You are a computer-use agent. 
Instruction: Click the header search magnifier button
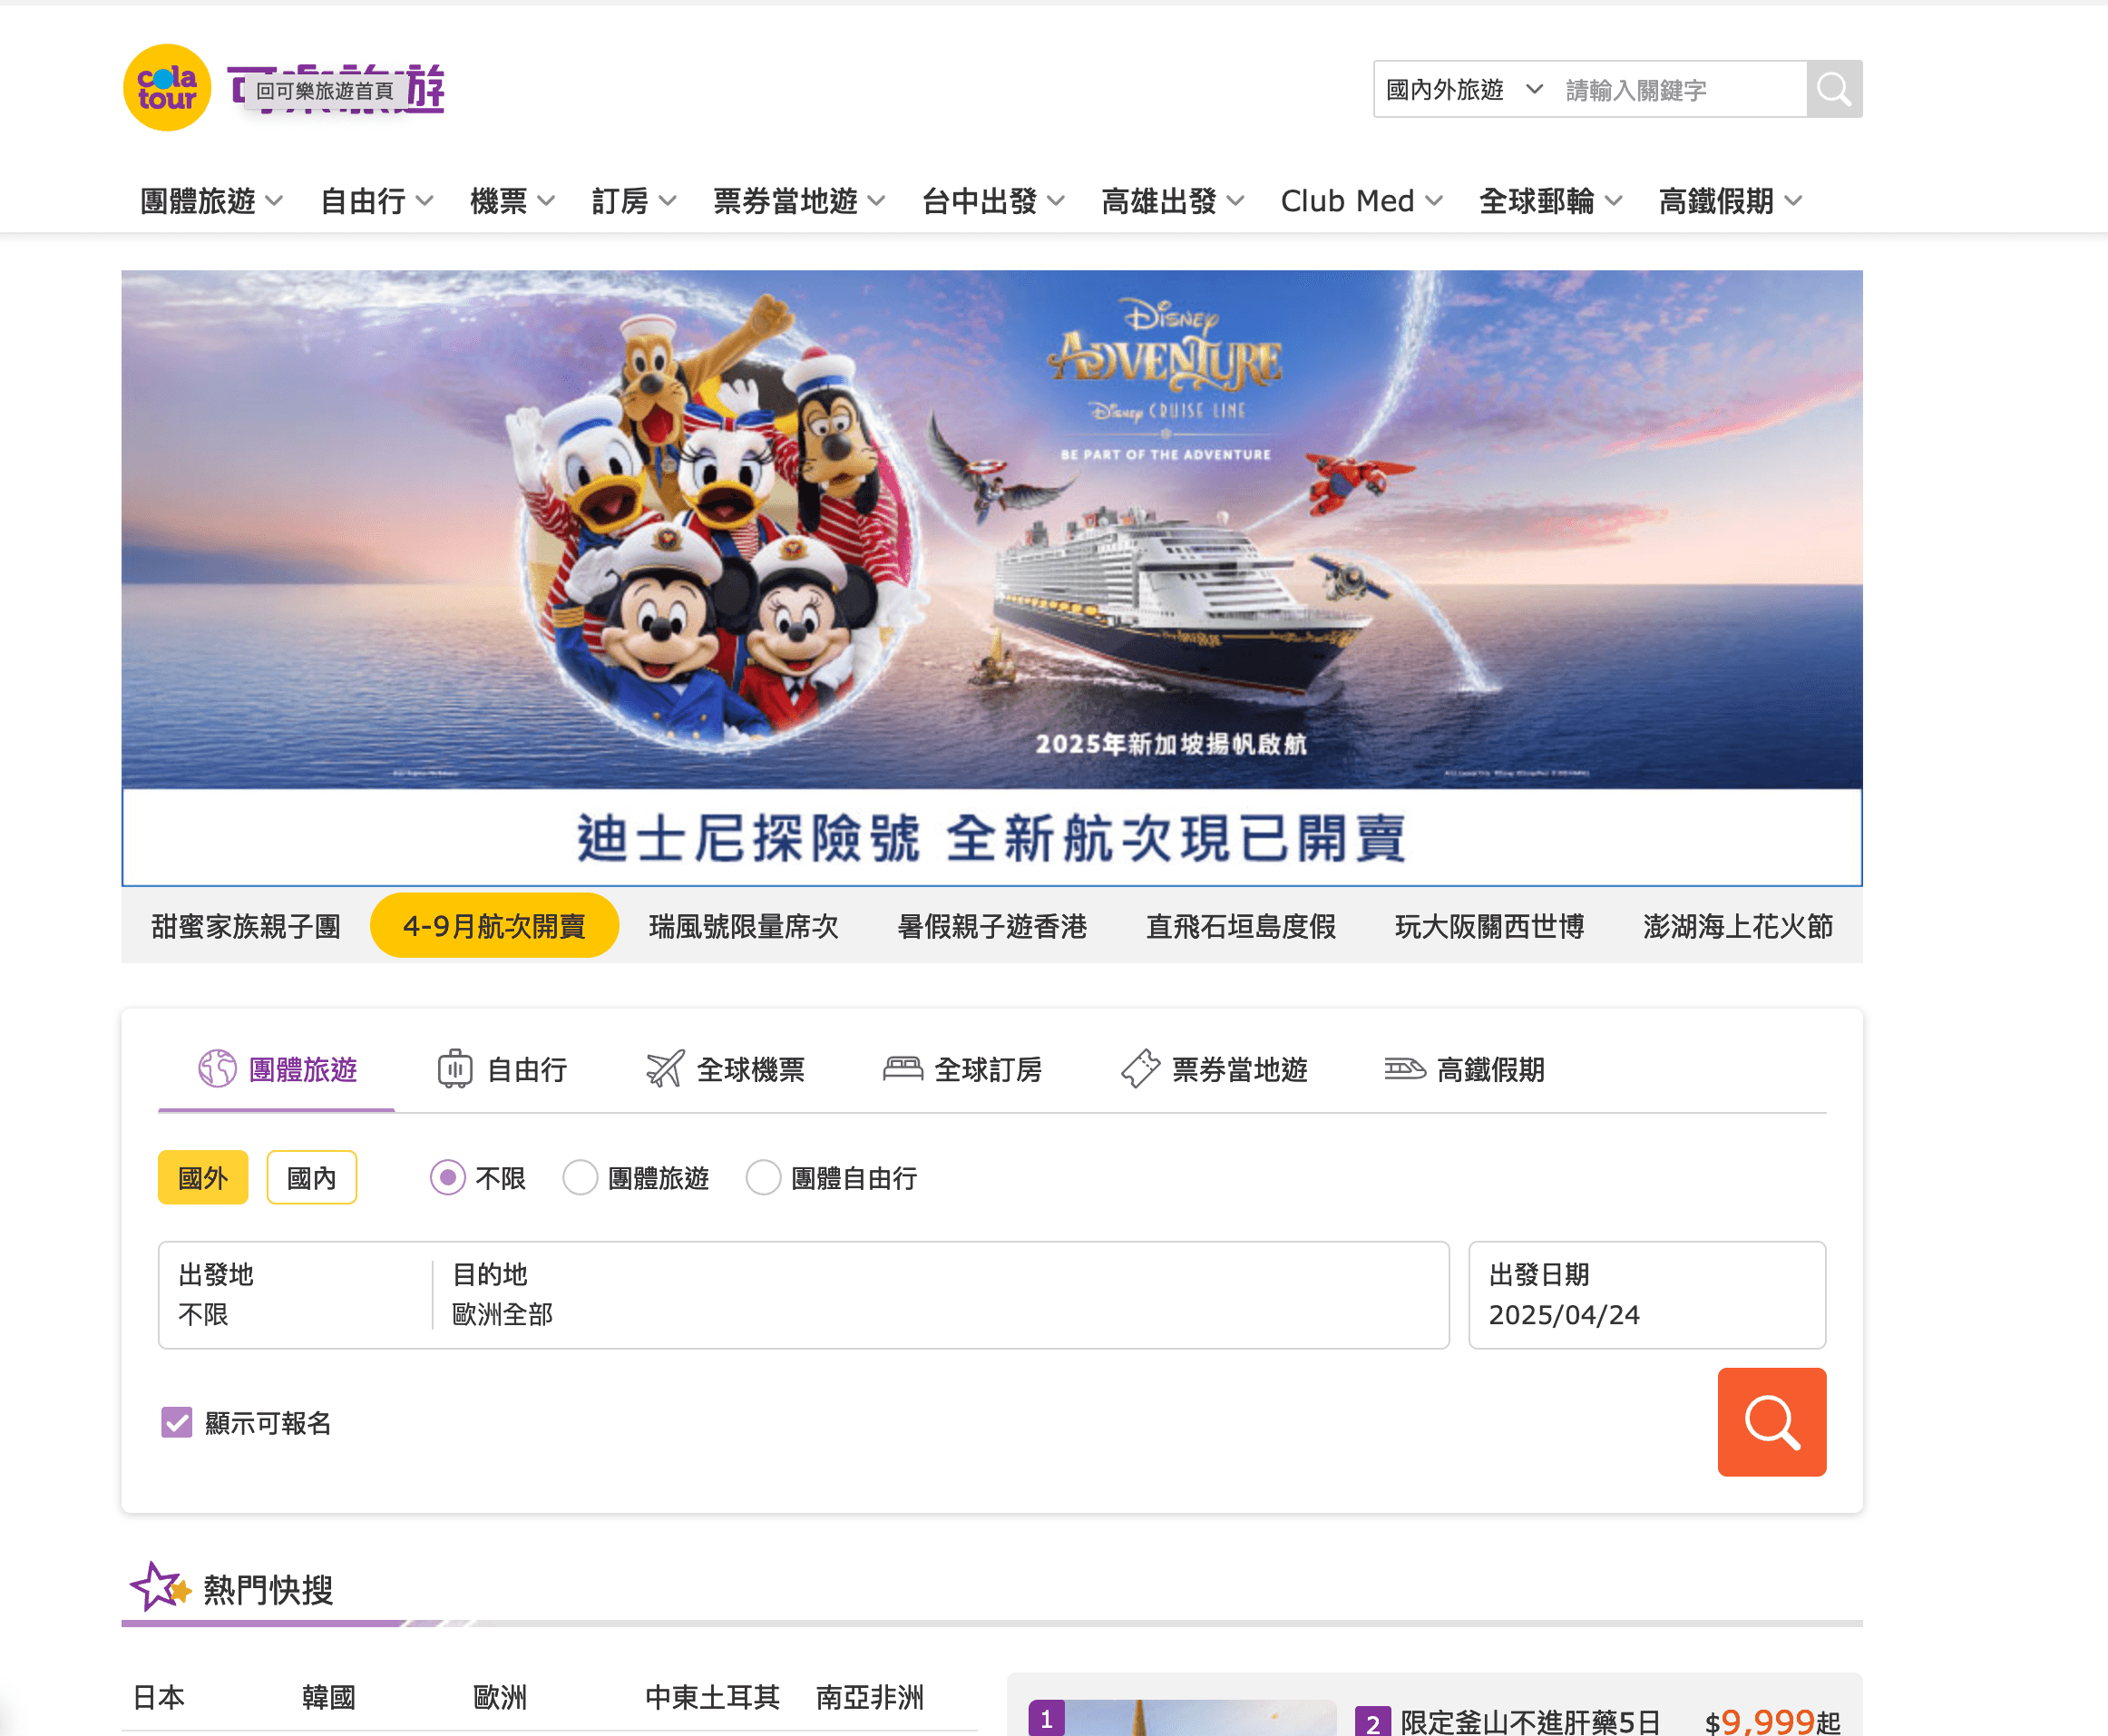(x=1834, y=89)
